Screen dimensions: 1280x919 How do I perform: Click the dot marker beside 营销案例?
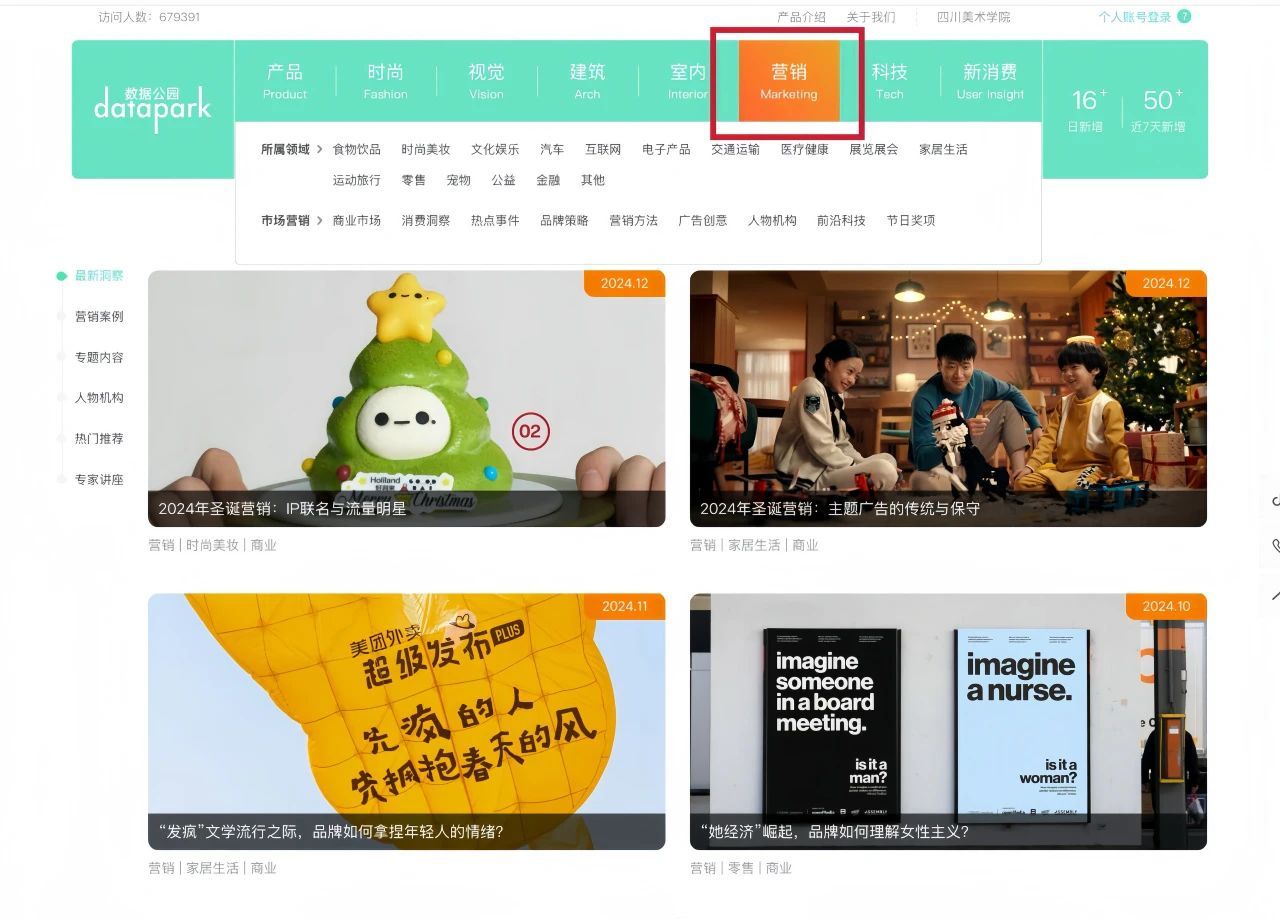click(62, 317)
